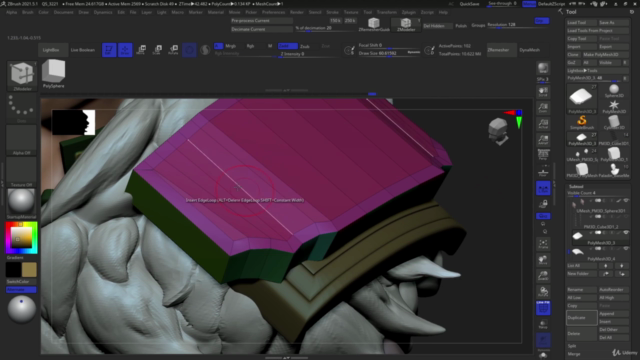Click Append in subtool panel
The height and width of the screenshot is (360, 640).
(614, 313)
